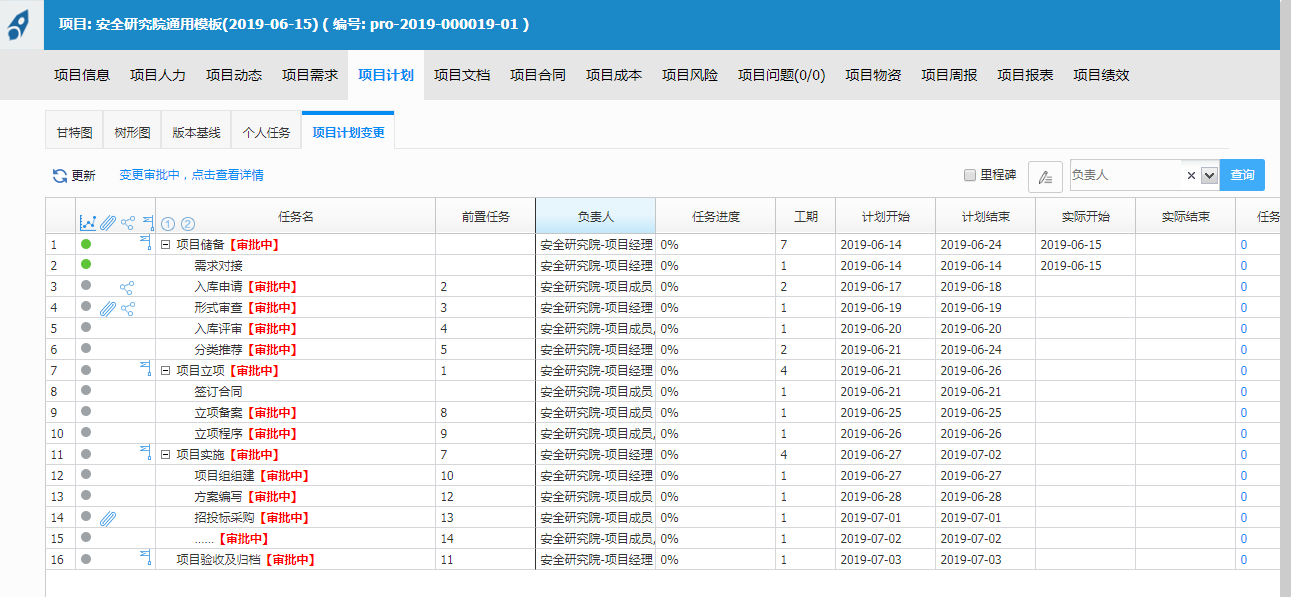
Task: Clear the 负责人 filter with X
Action: (x=1191, y=175)
